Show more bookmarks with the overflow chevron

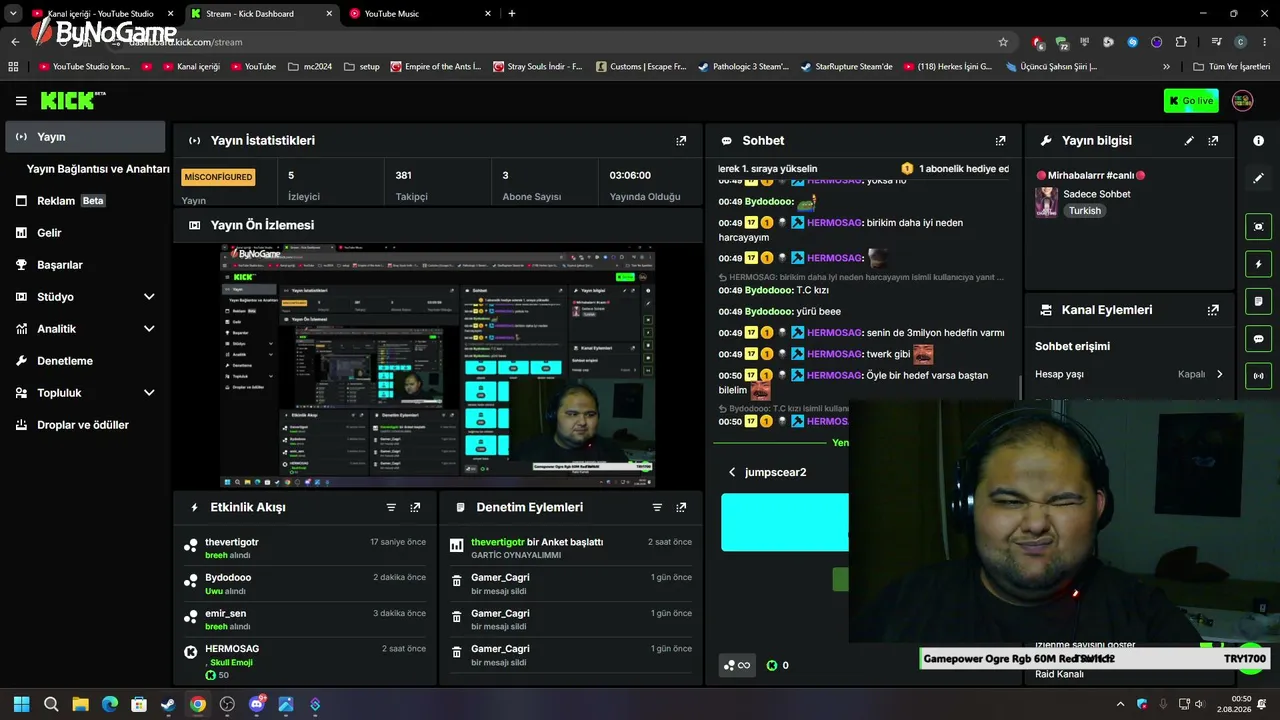pyautogui.click(x=1166, y=67)
